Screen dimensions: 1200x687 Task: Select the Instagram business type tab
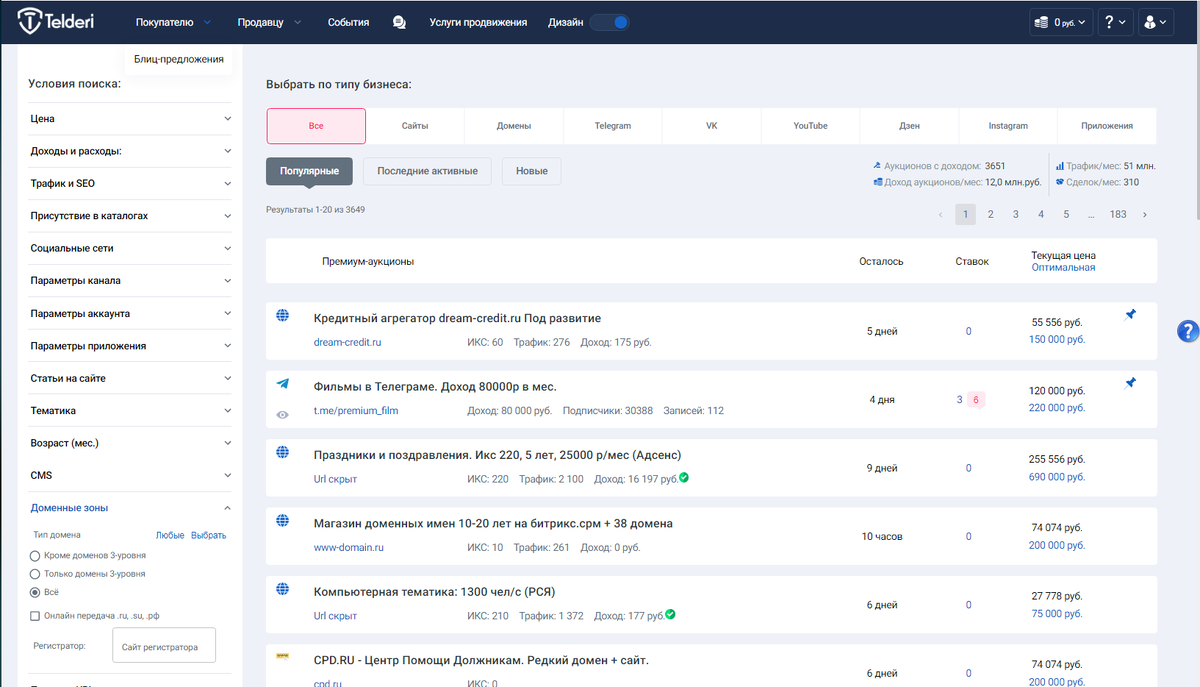(1008, 126)
